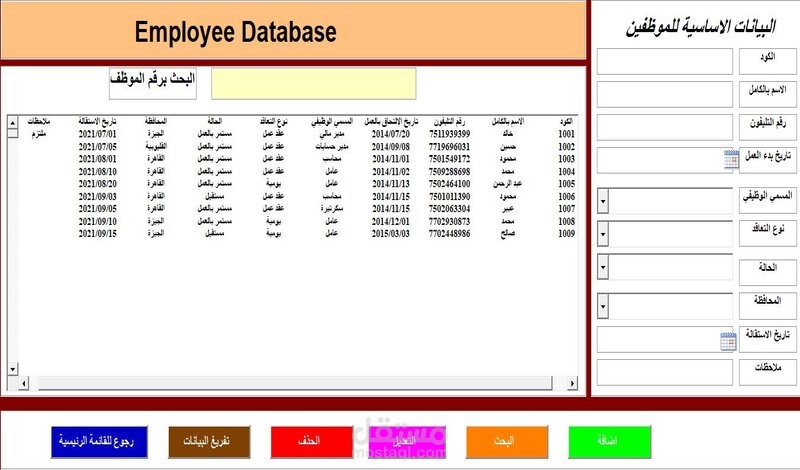Viewport: 800px width, 470px height.
Task: Select the row with code 1009
Action: (297, 234)
